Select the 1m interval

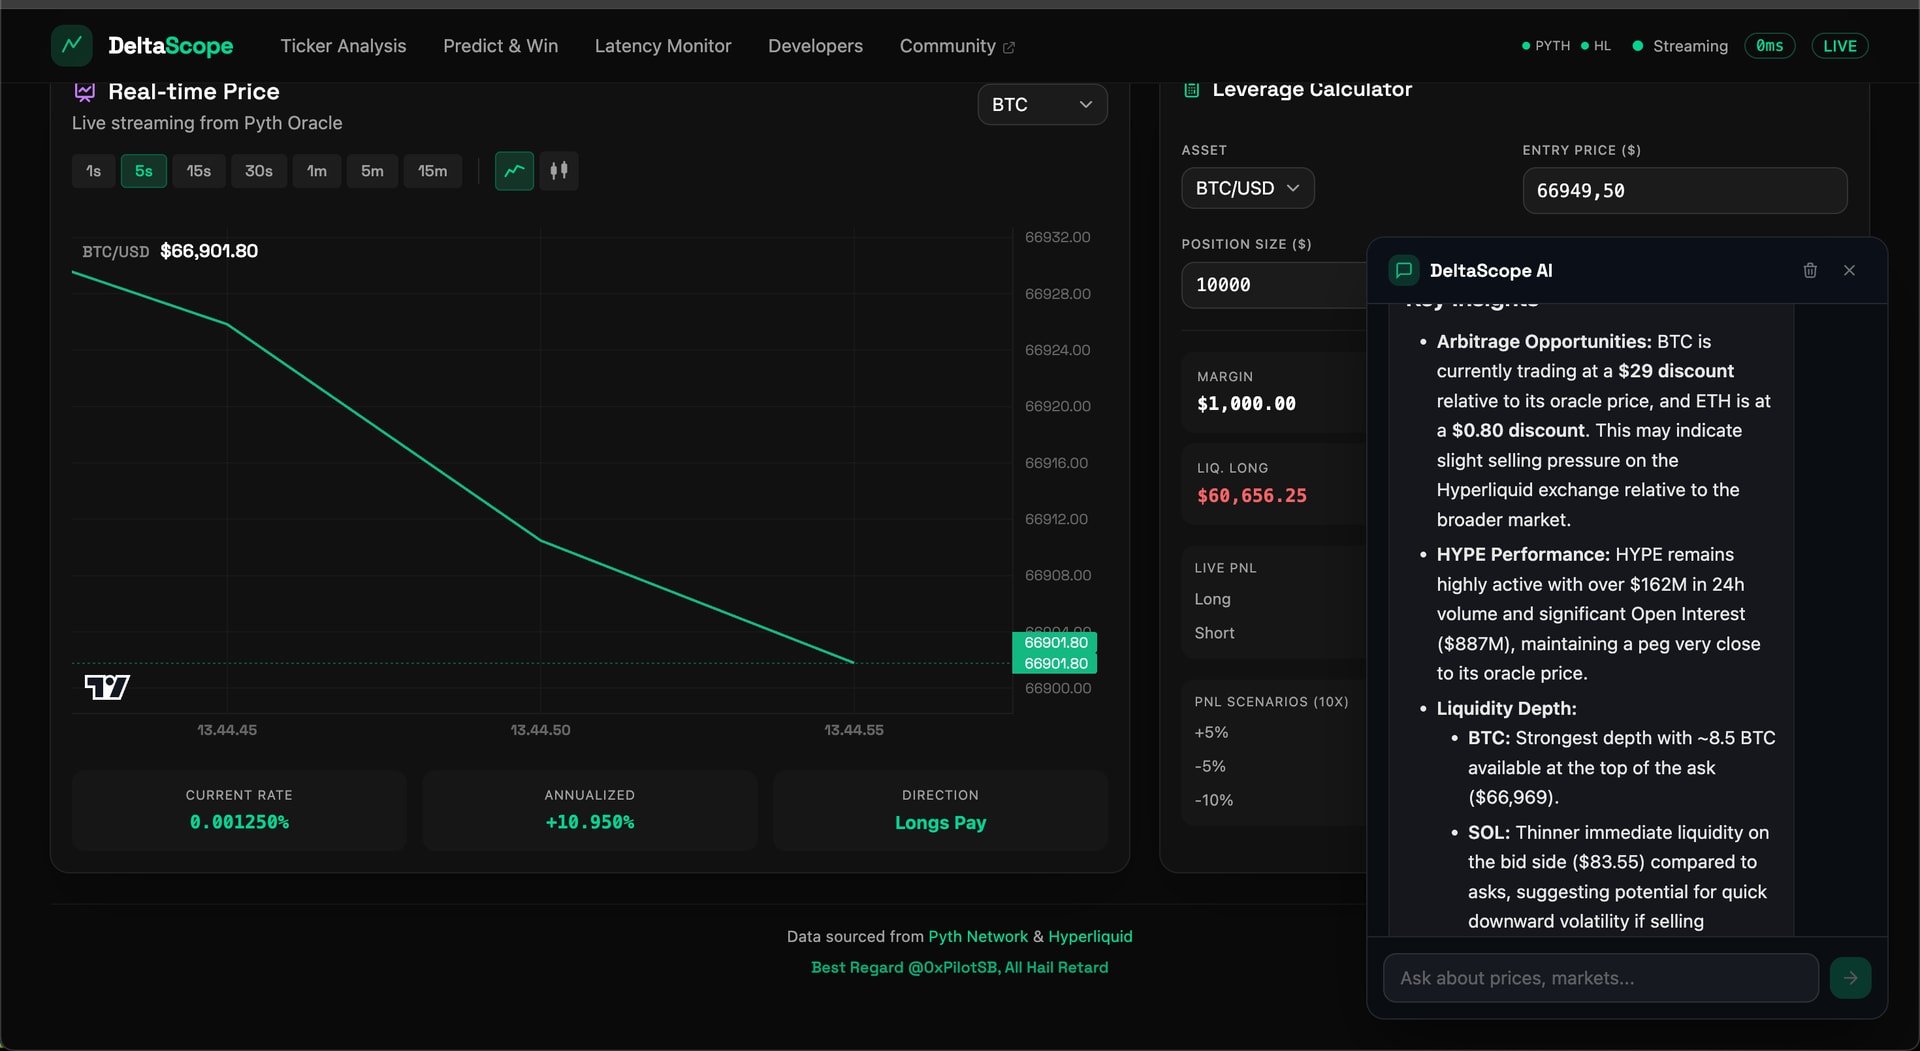[317, 171]
